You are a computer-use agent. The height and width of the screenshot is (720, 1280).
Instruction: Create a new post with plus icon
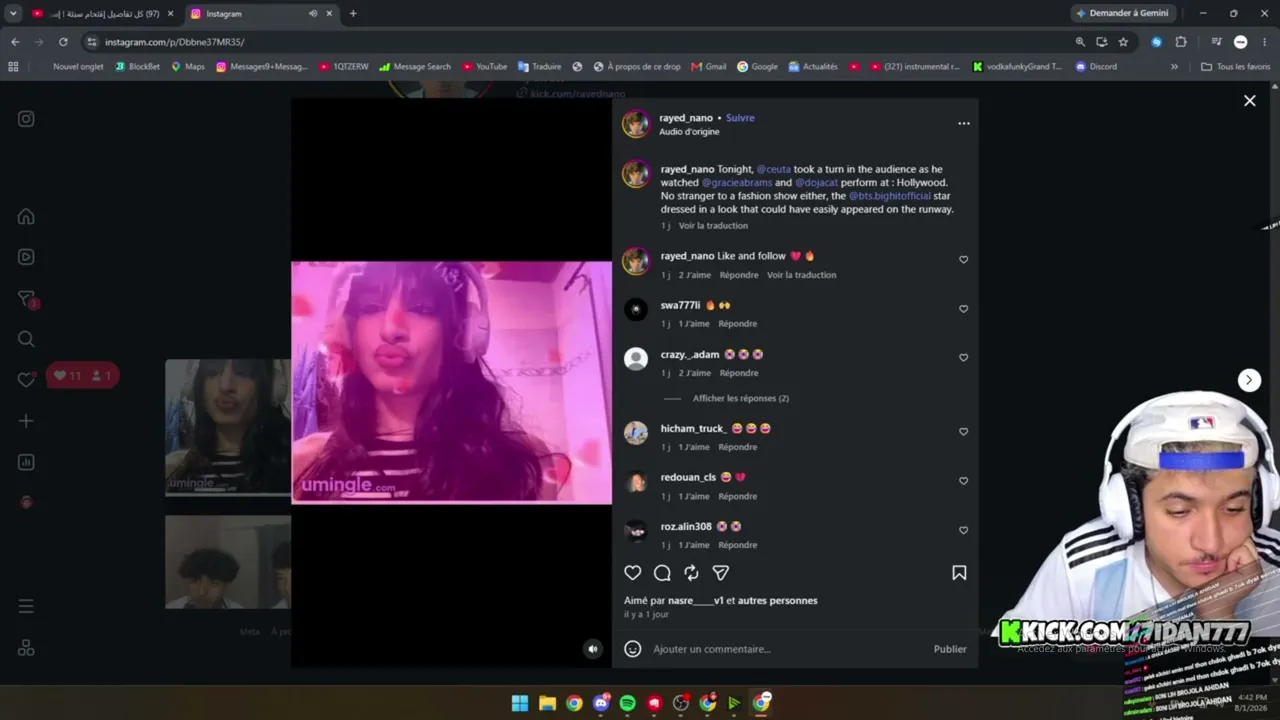coord(26,421)
